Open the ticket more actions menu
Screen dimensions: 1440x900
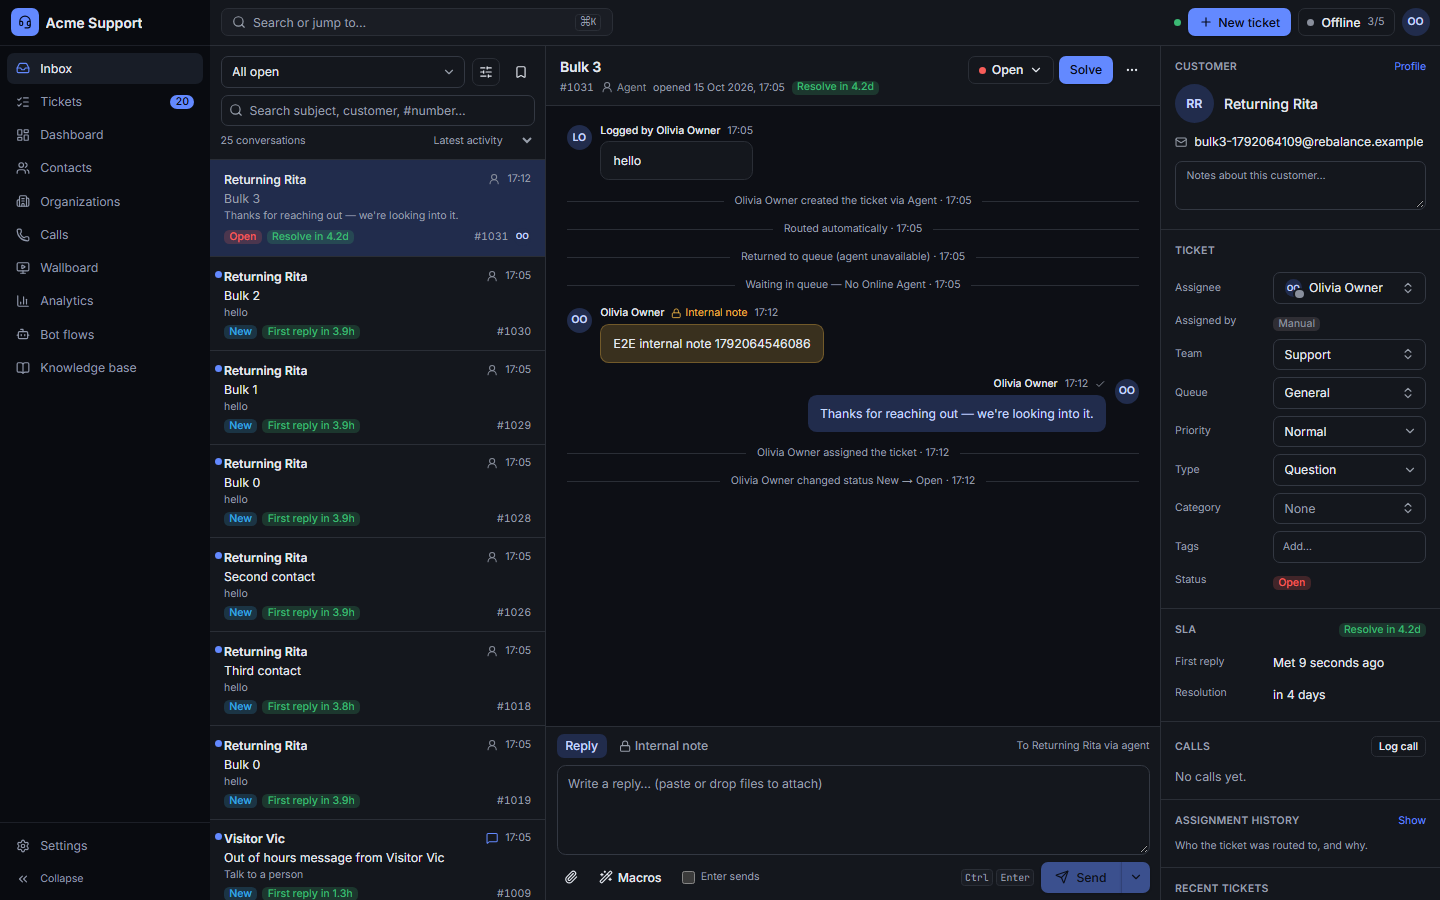[x=1132, y=70]
